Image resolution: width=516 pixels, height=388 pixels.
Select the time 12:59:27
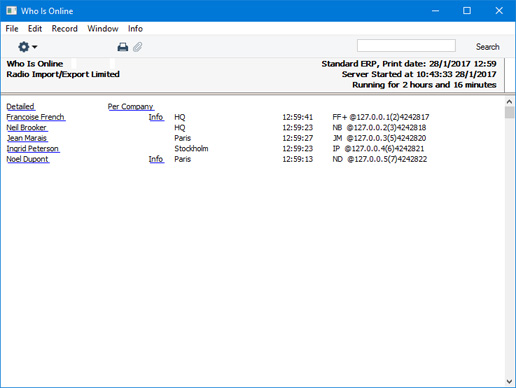[x=298, y=138]
